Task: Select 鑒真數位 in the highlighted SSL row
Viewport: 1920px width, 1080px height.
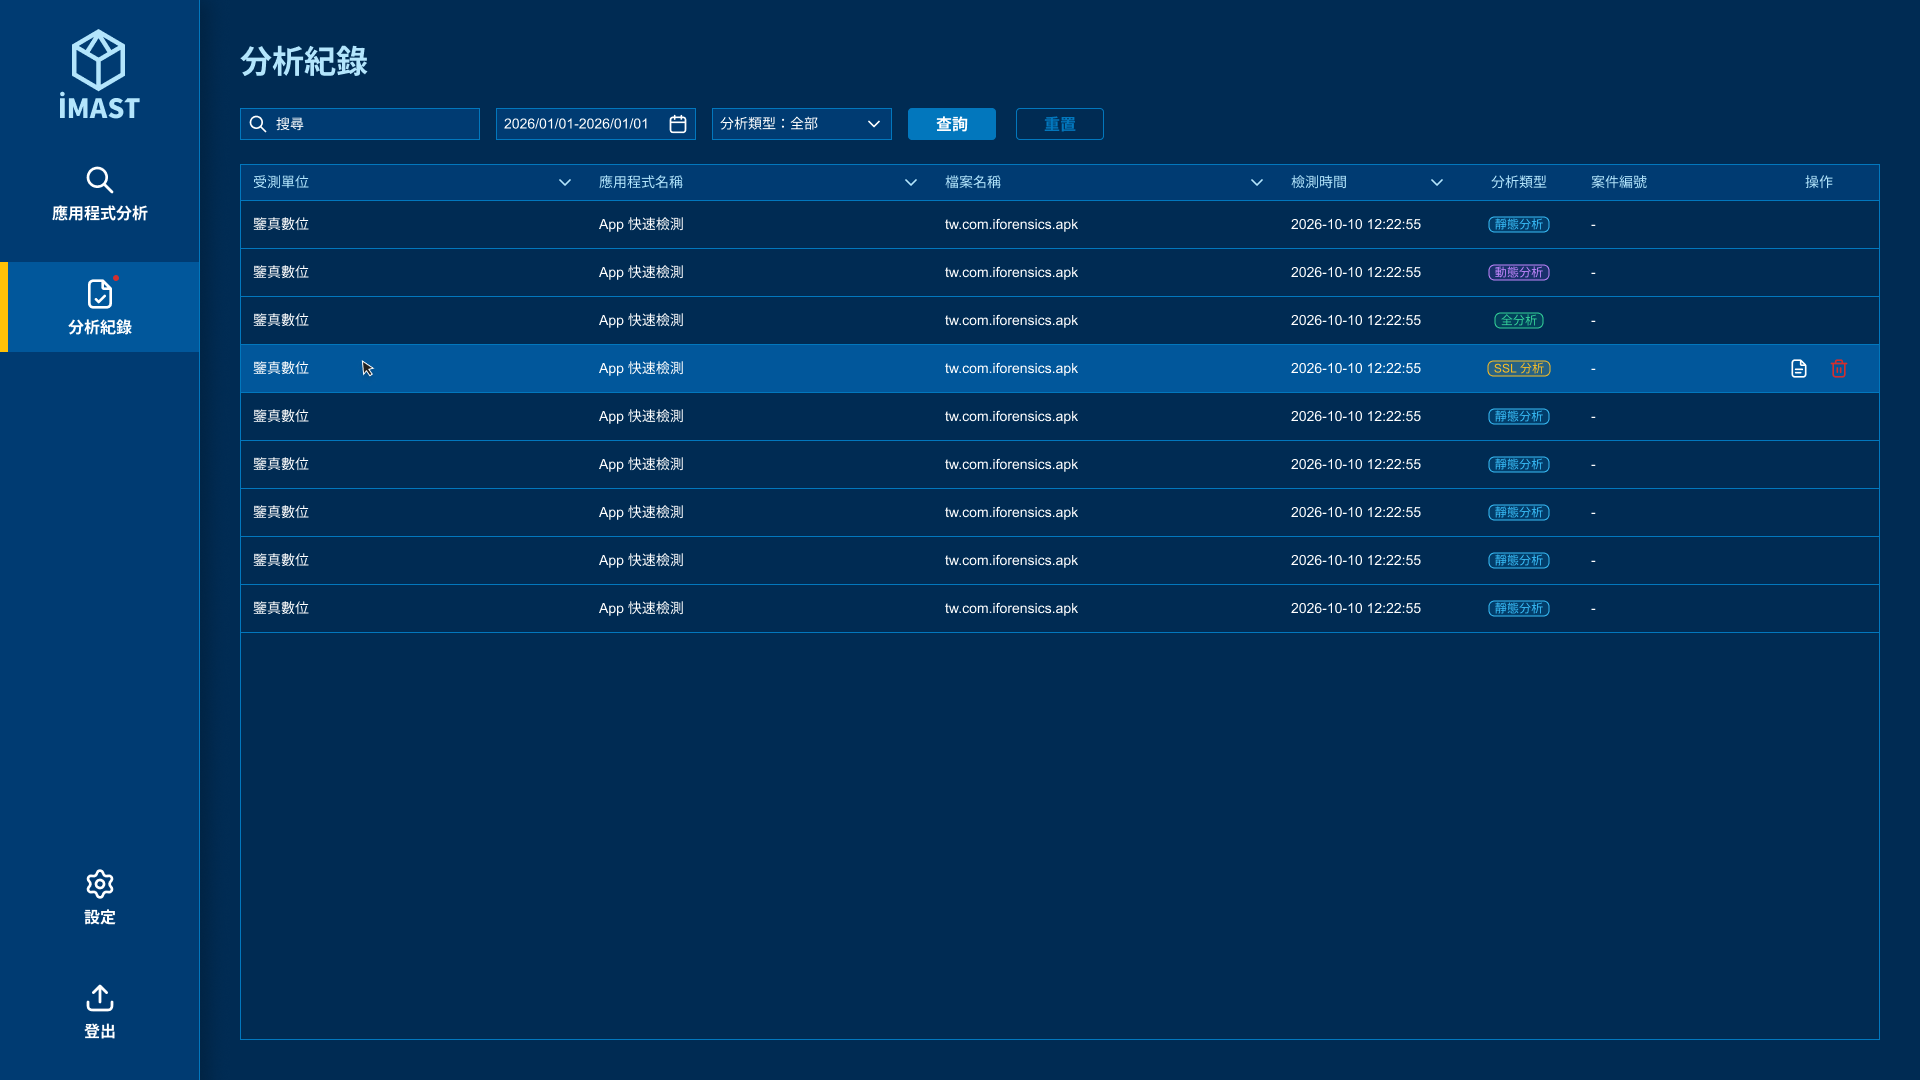Action: point(281,369)
